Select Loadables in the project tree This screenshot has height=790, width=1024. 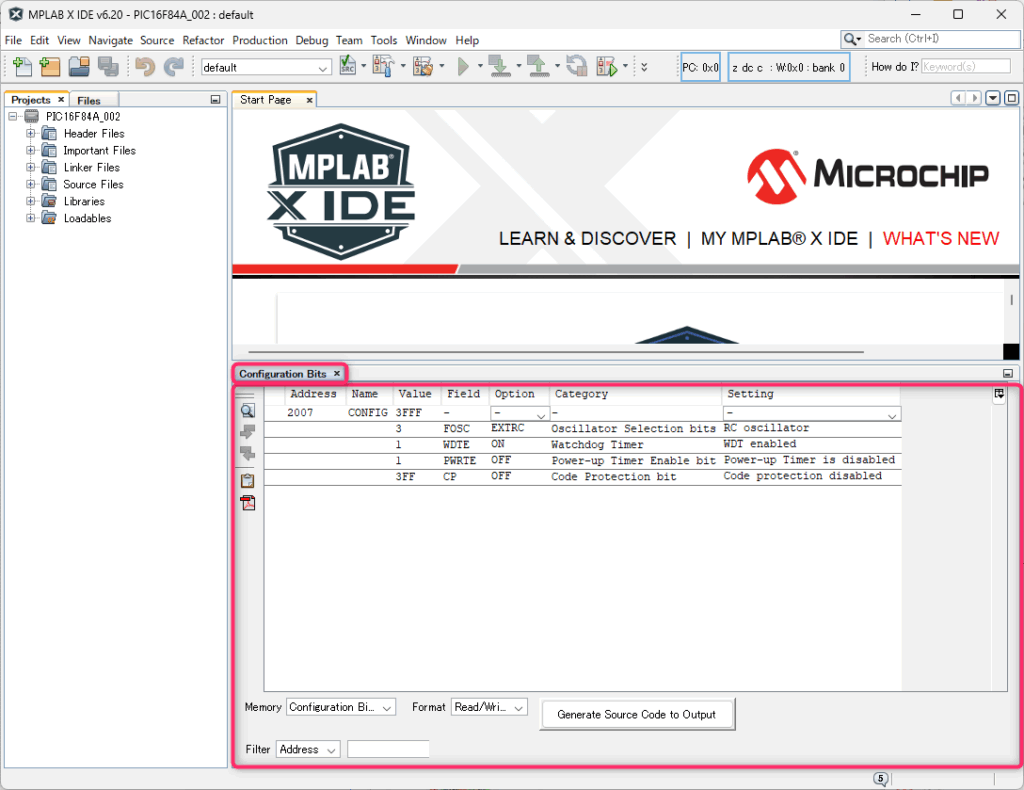click(x=88, y=218)
